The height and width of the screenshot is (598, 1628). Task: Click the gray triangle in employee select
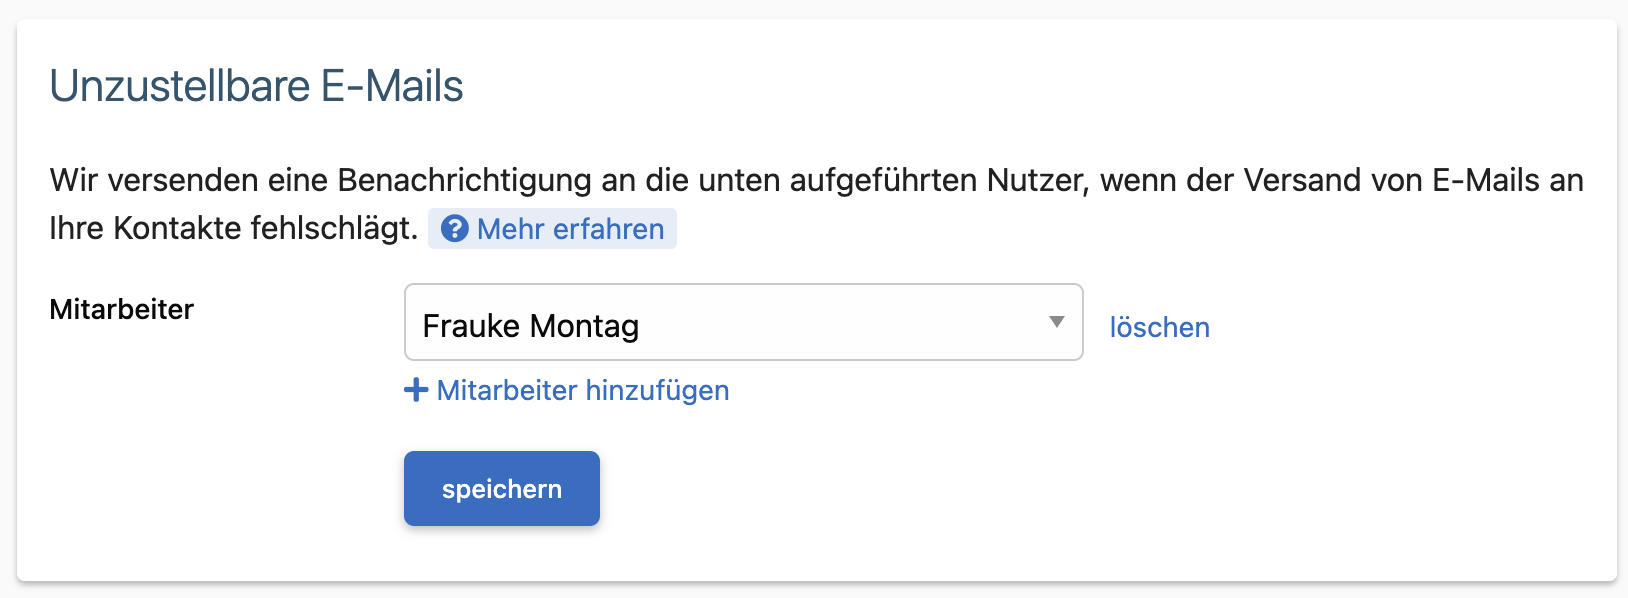pyautogui.click(x=1056, y=322)
